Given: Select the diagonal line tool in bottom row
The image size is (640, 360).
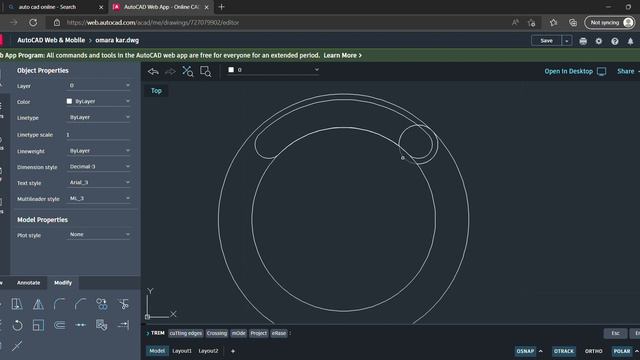Looking at the screenshot, I should [17, 346].
